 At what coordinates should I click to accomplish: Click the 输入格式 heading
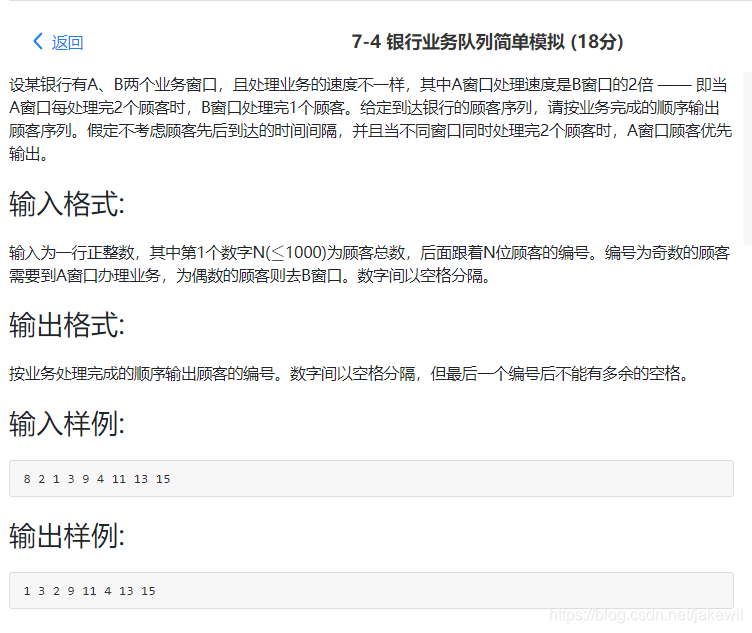[67, 204]
